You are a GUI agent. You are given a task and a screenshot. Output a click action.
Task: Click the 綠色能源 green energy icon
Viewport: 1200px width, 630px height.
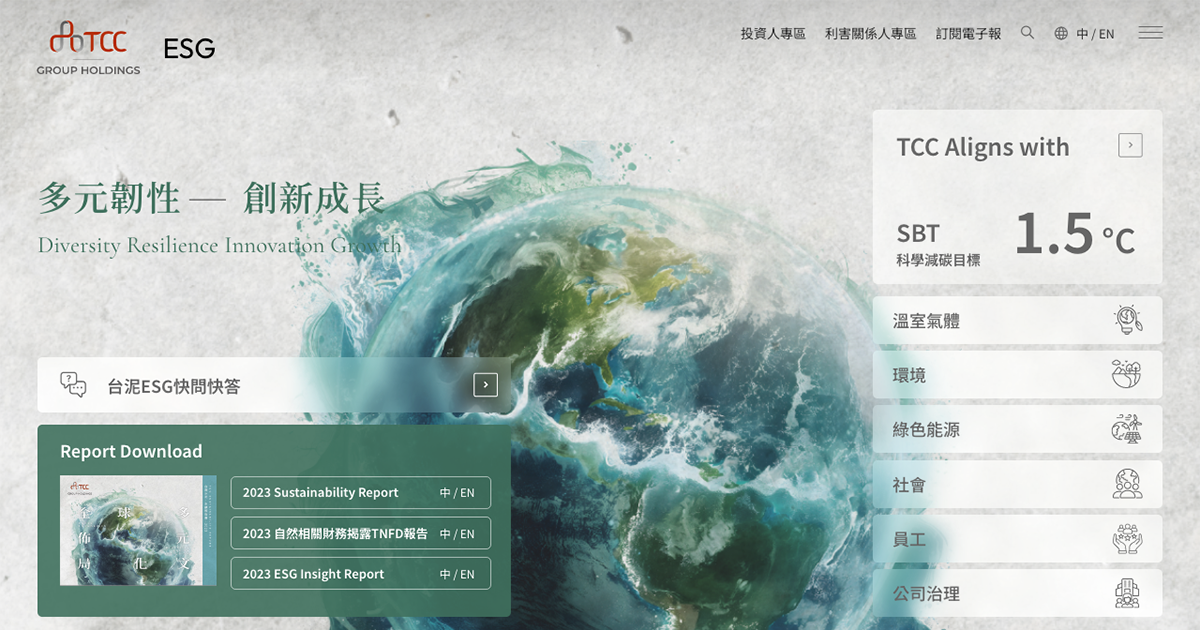(1127, 430)
